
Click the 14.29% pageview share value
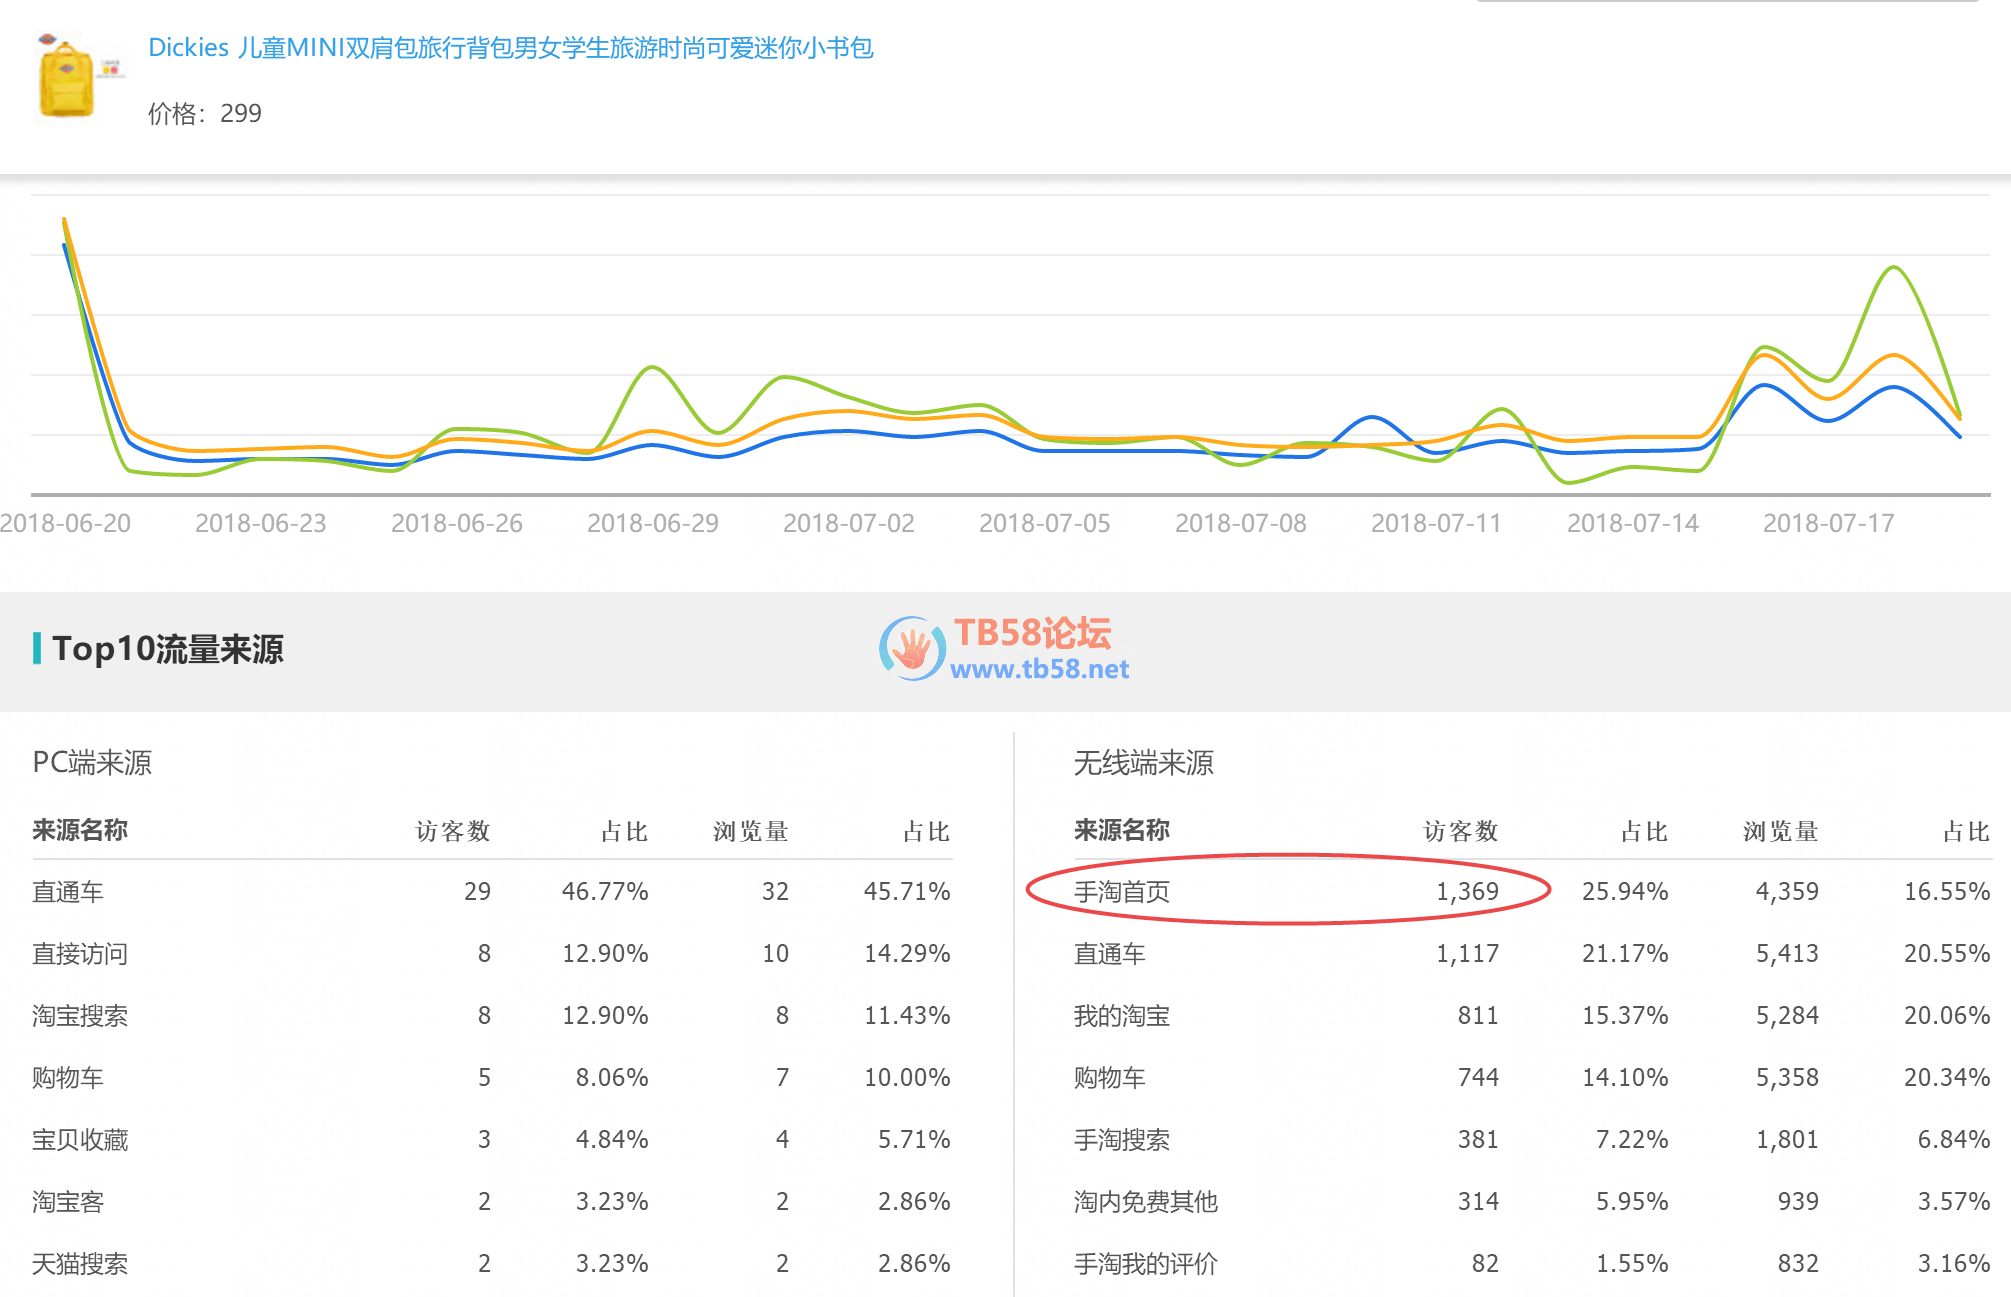[907, 953]
